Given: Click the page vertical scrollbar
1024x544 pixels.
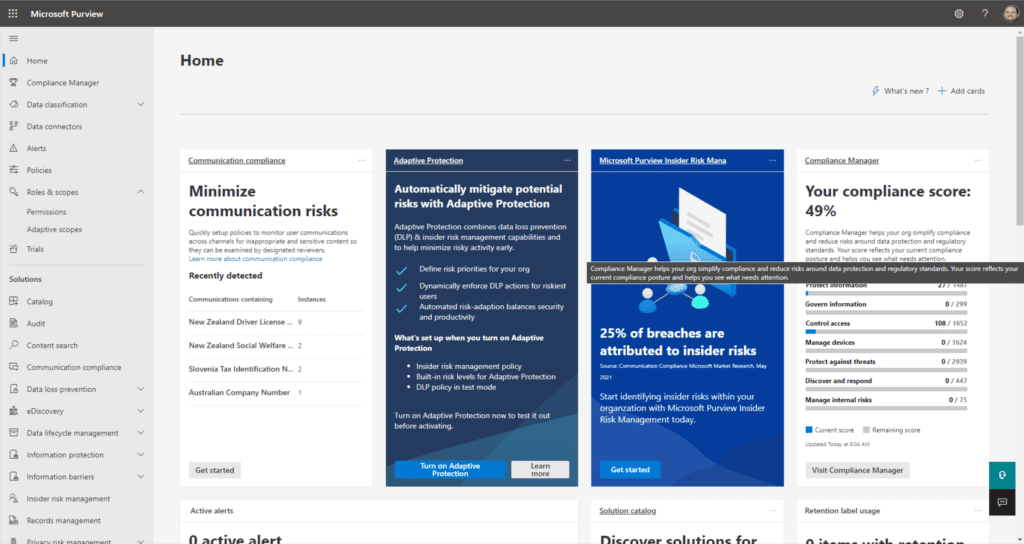Looking at the screenshot, I should tap(1019, 131).
